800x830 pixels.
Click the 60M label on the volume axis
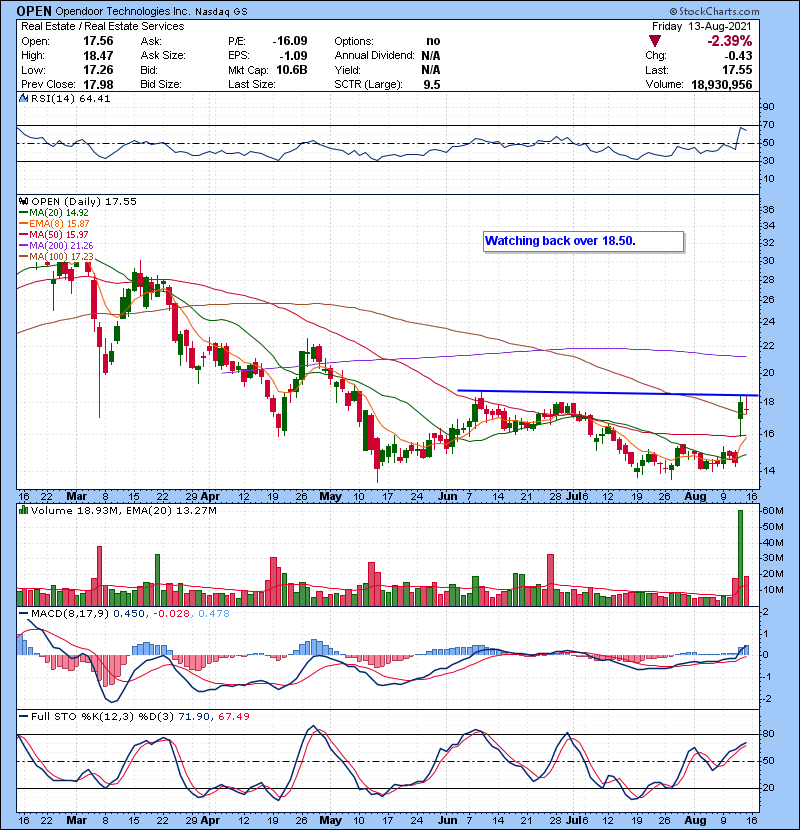point(772,511)
